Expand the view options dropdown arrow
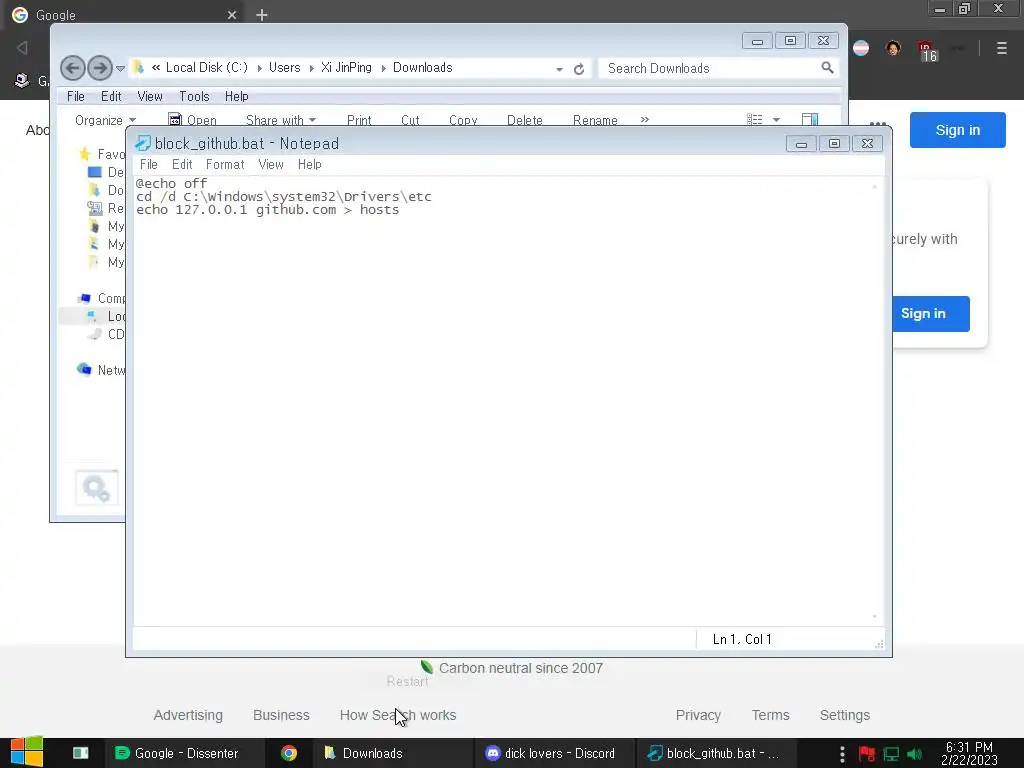1024x768 pixels. click(x=776, y=120)
